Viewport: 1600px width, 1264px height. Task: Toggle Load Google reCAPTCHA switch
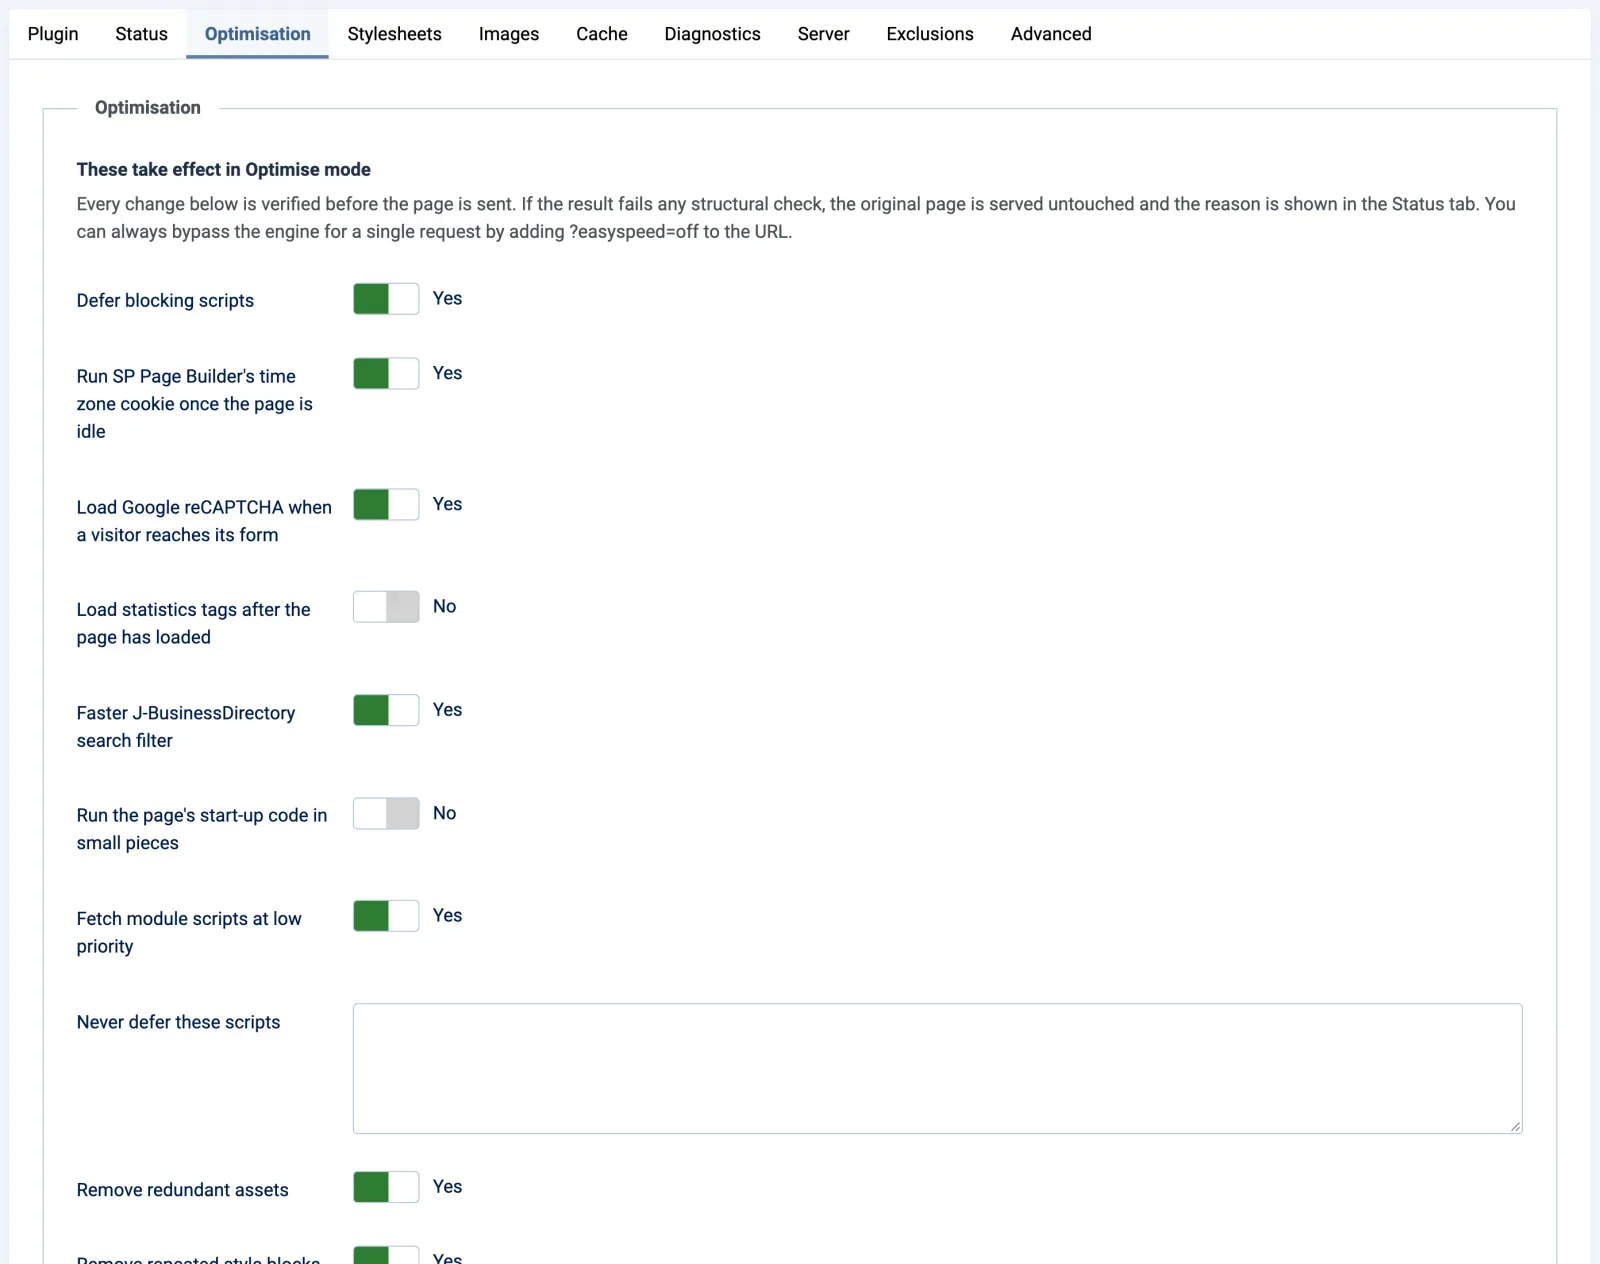[x=386, y=505]
